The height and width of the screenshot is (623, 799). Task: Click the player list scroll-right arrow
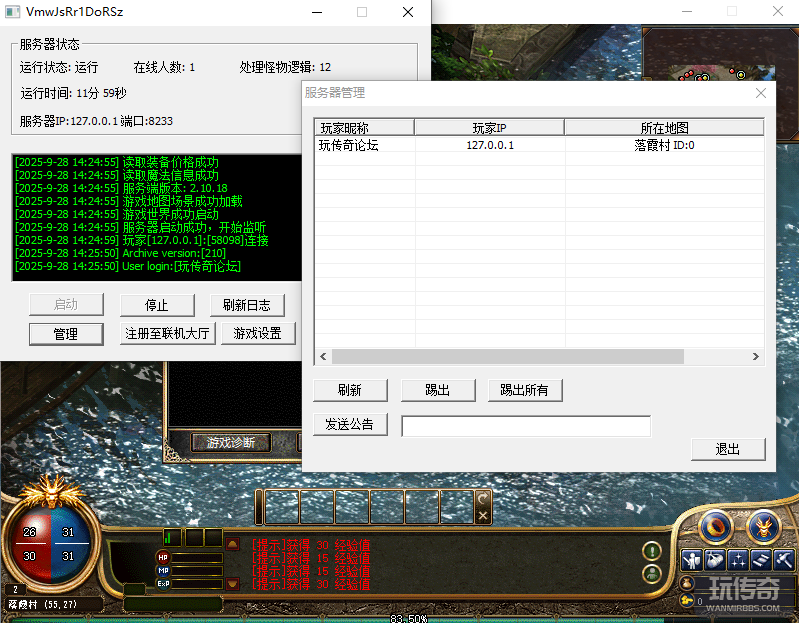756,357
